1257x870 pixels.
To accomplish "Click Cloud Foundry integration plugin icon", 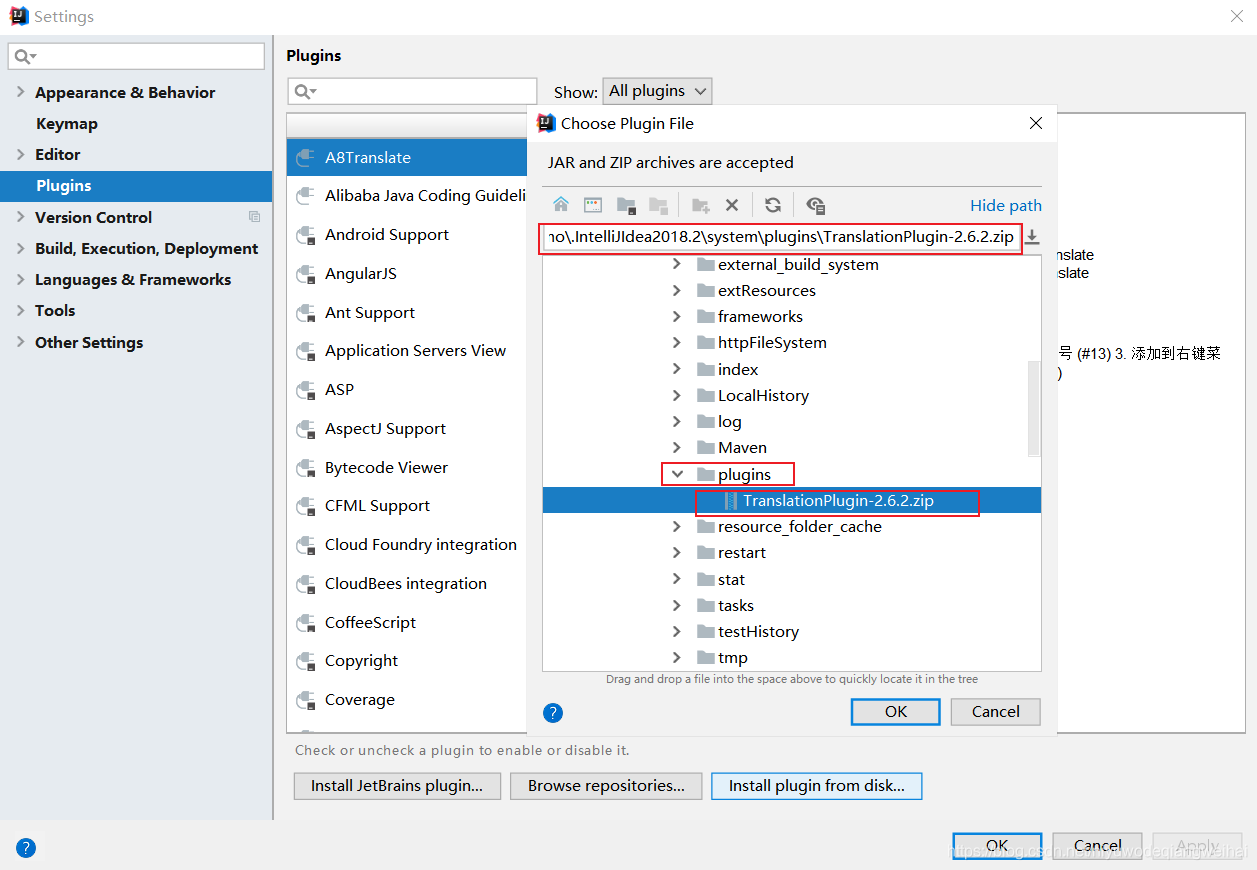I will pyautogui.click(x=306, y=545).
